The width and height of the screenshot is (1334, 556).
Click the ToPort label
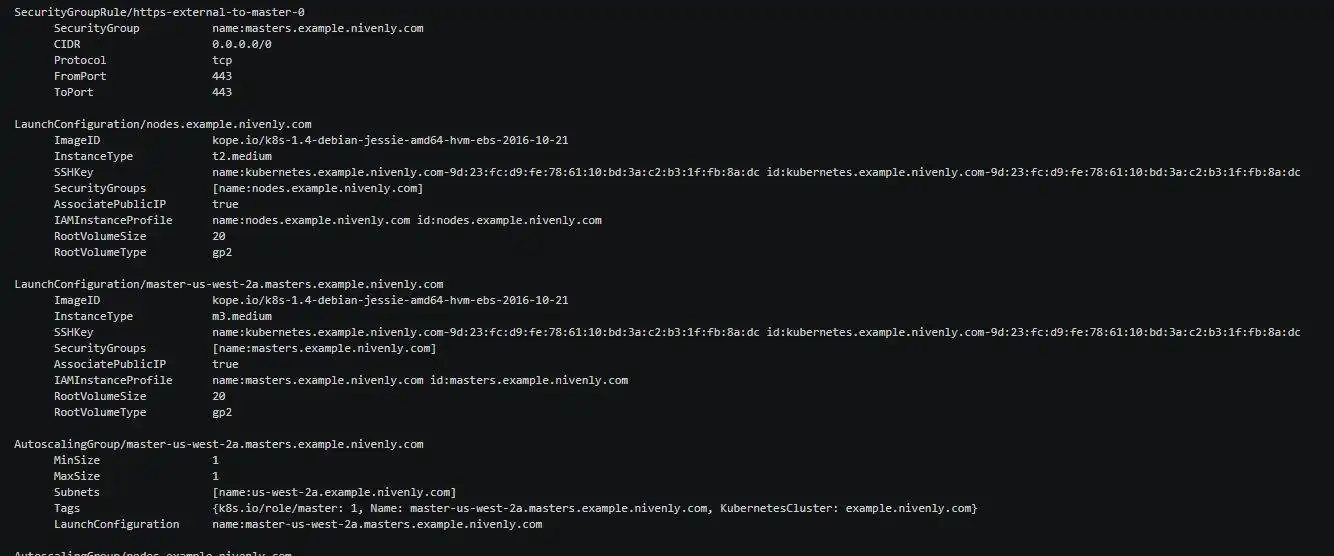[x=73, y=92]
